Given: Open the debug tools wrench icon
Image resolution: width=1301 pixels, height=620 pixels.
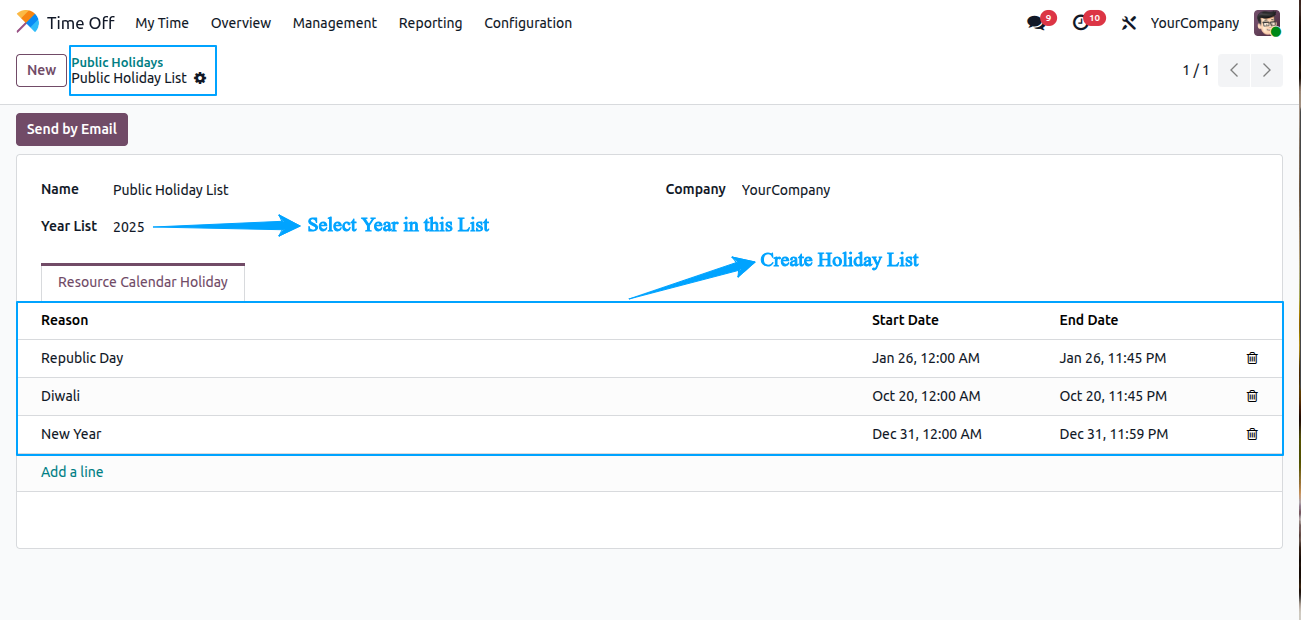Looking at the screenshot, I should (1129, 23).
